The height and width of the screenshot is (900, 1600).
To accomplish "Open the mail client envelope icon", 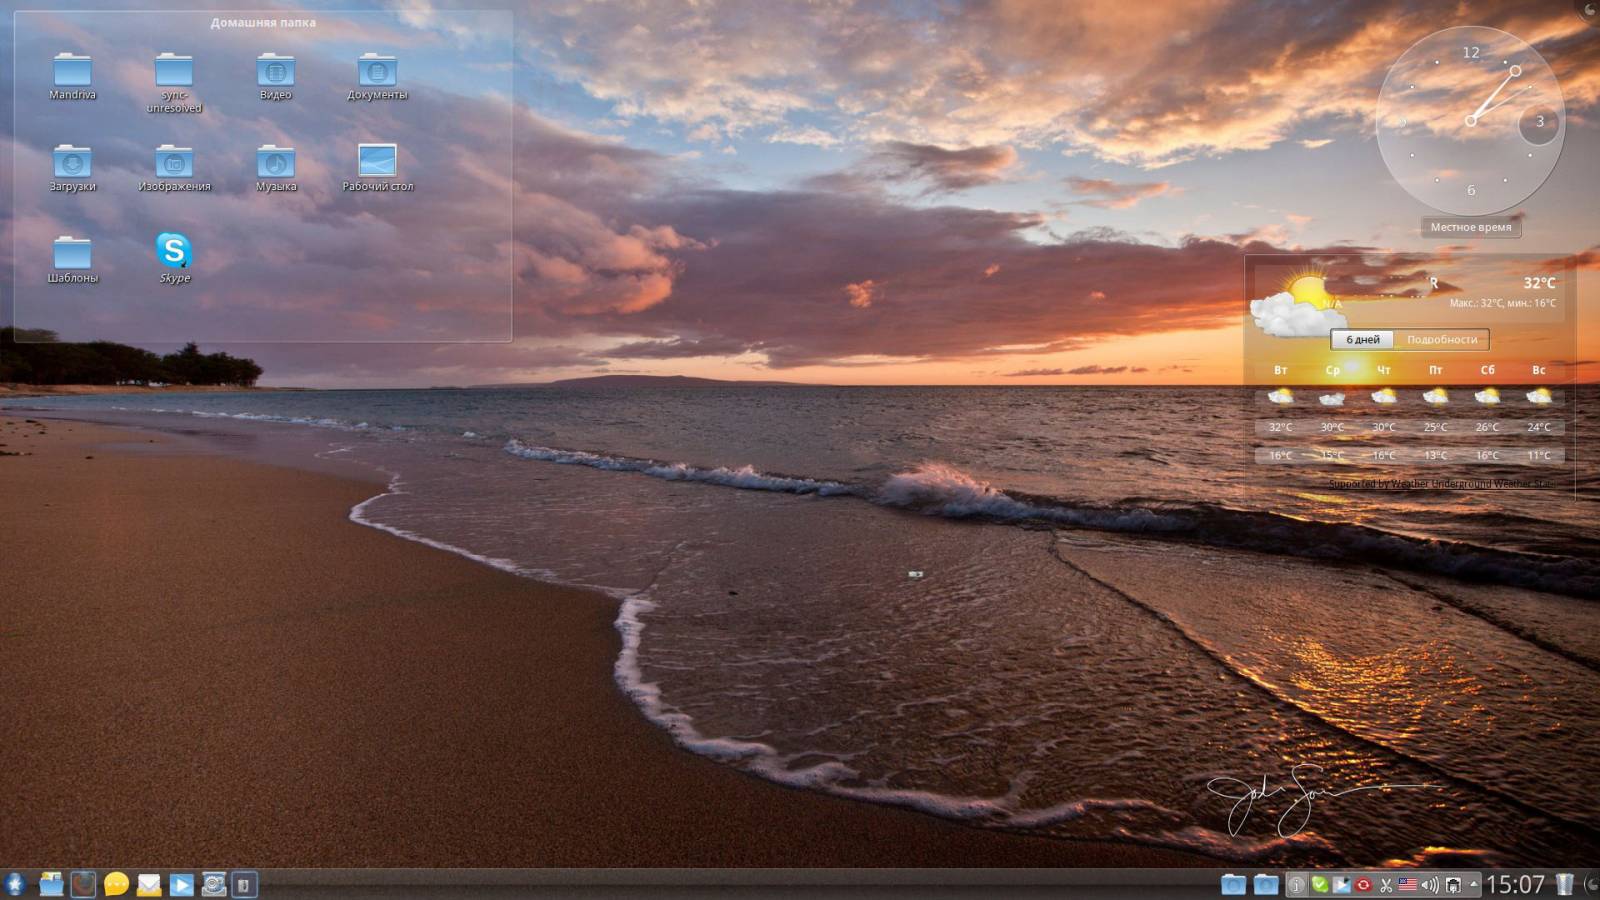I will 149,884.
